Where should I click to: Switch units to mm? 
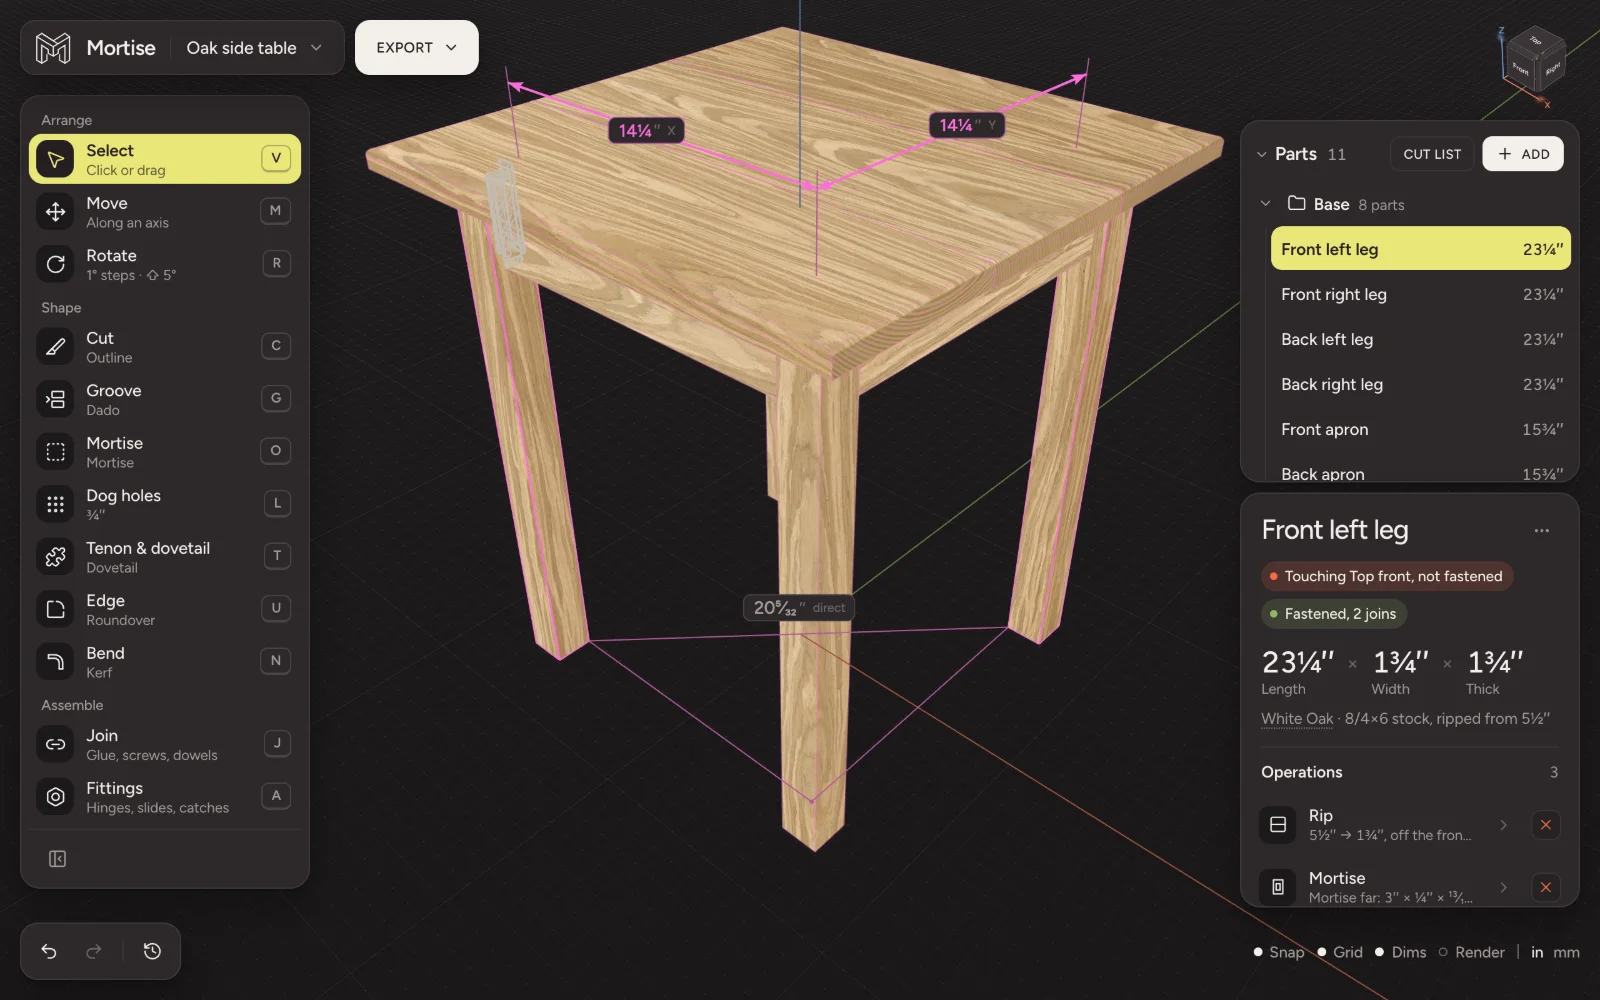(1566, 952)
